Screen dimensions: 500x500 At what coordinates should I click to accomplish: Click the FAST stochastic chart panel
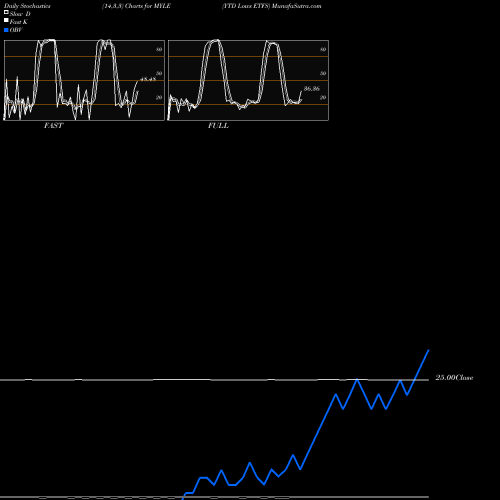84,80
